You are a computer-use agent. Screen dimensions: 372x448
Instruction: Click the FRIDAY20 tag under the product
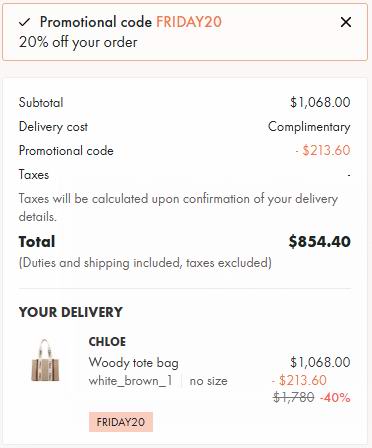tap(121, 422)
